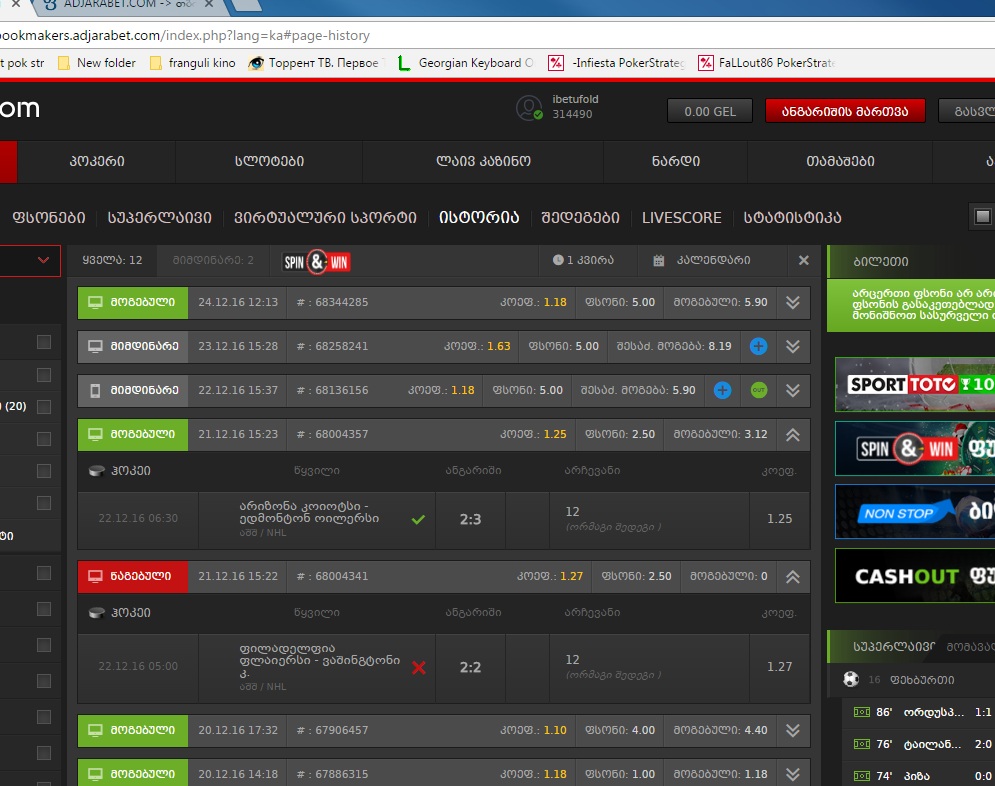
Task: Tick the sidebar checkbox beside the 2:2 score row
Action: [x=44, y=681]
